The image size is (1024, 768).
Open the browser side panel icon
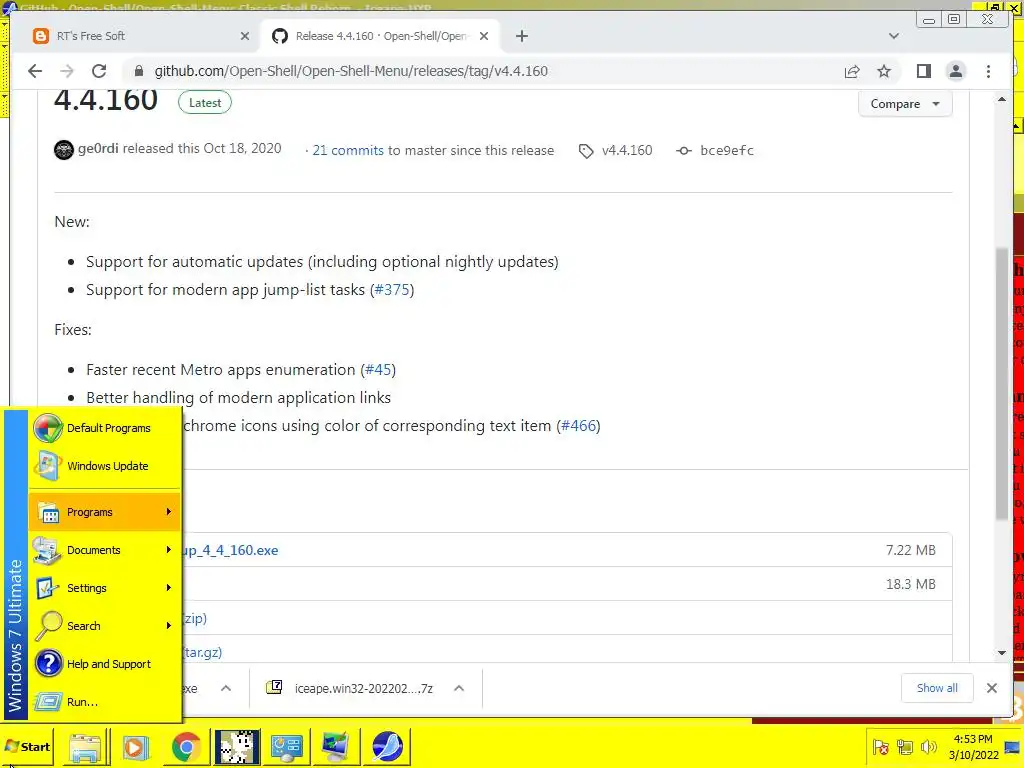point(923,71)
